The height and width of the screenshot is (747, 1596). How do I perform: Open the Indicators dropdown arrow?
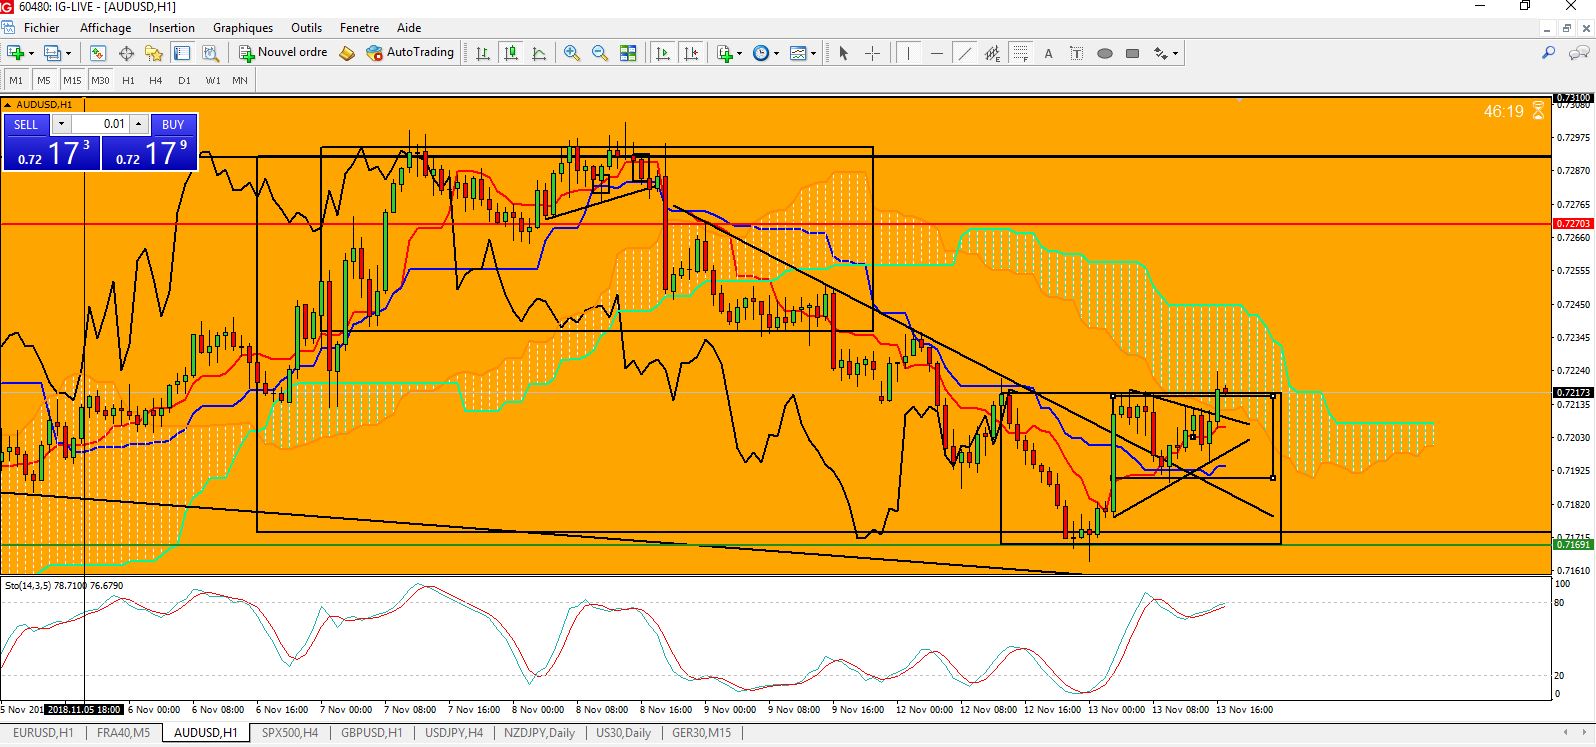coord(739,53)
